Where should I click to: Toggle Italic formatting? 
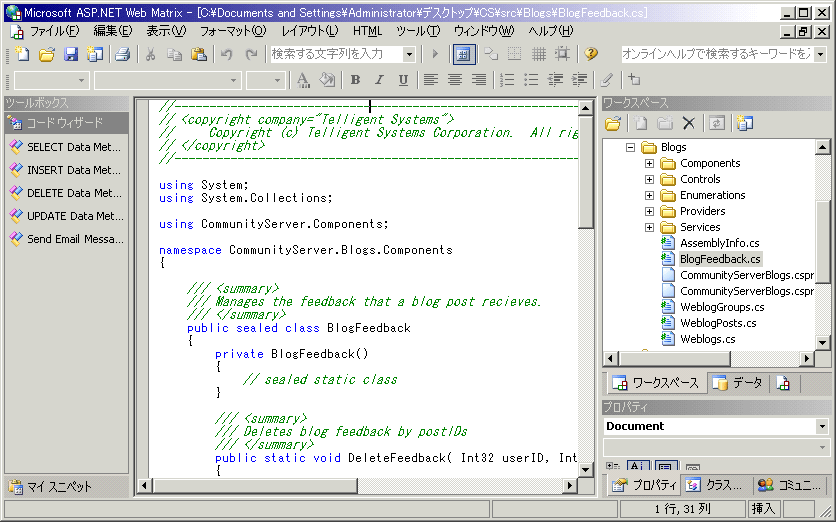click(379, 80)
